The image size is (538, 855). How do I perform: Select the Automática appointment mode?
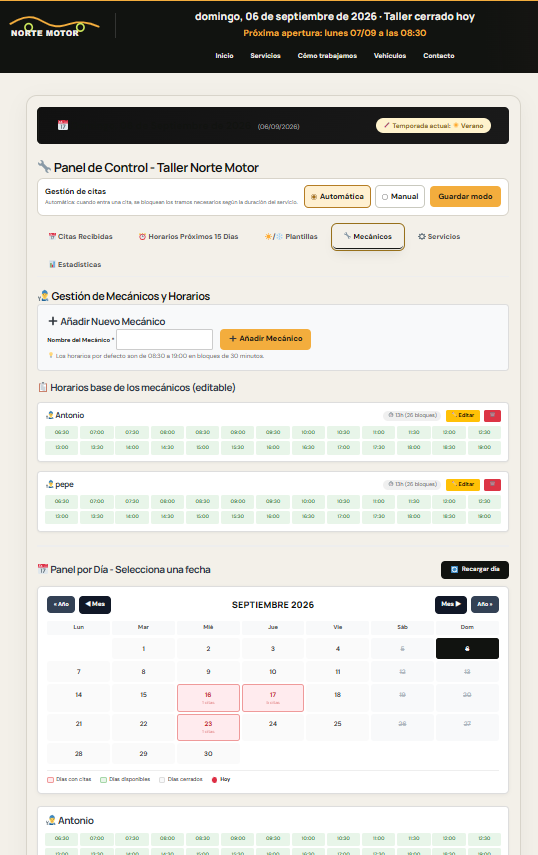coord(337,196)
